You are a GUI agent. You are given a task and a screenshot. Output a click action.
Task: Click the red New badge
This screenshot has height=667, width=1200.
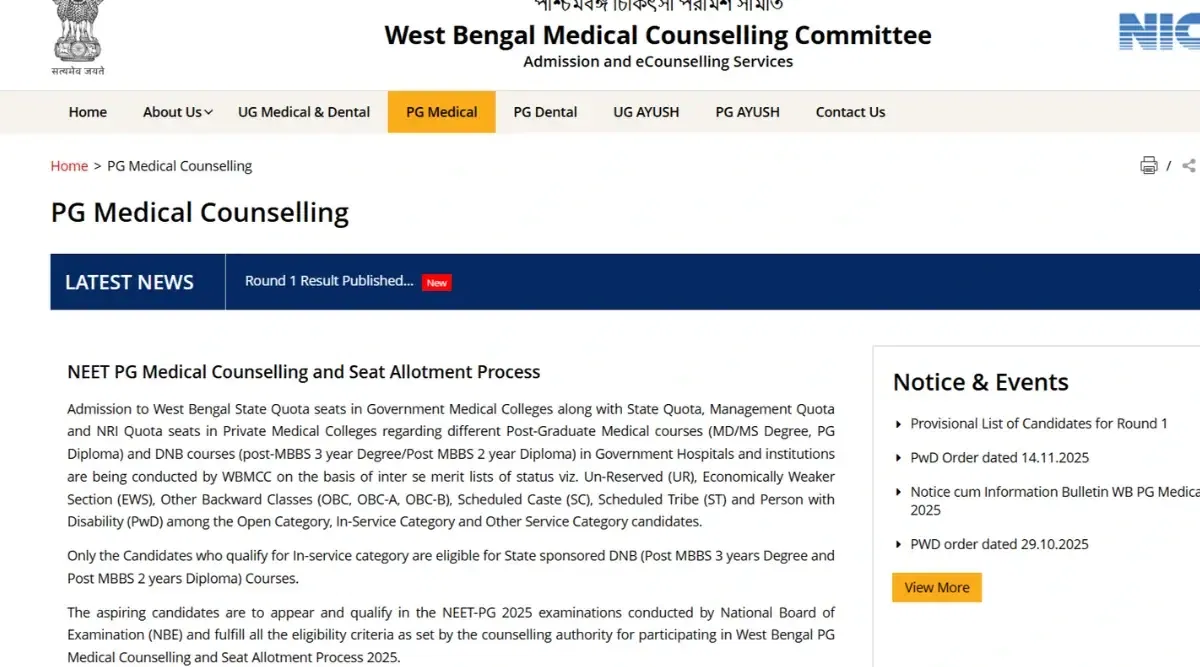point(436,283)
